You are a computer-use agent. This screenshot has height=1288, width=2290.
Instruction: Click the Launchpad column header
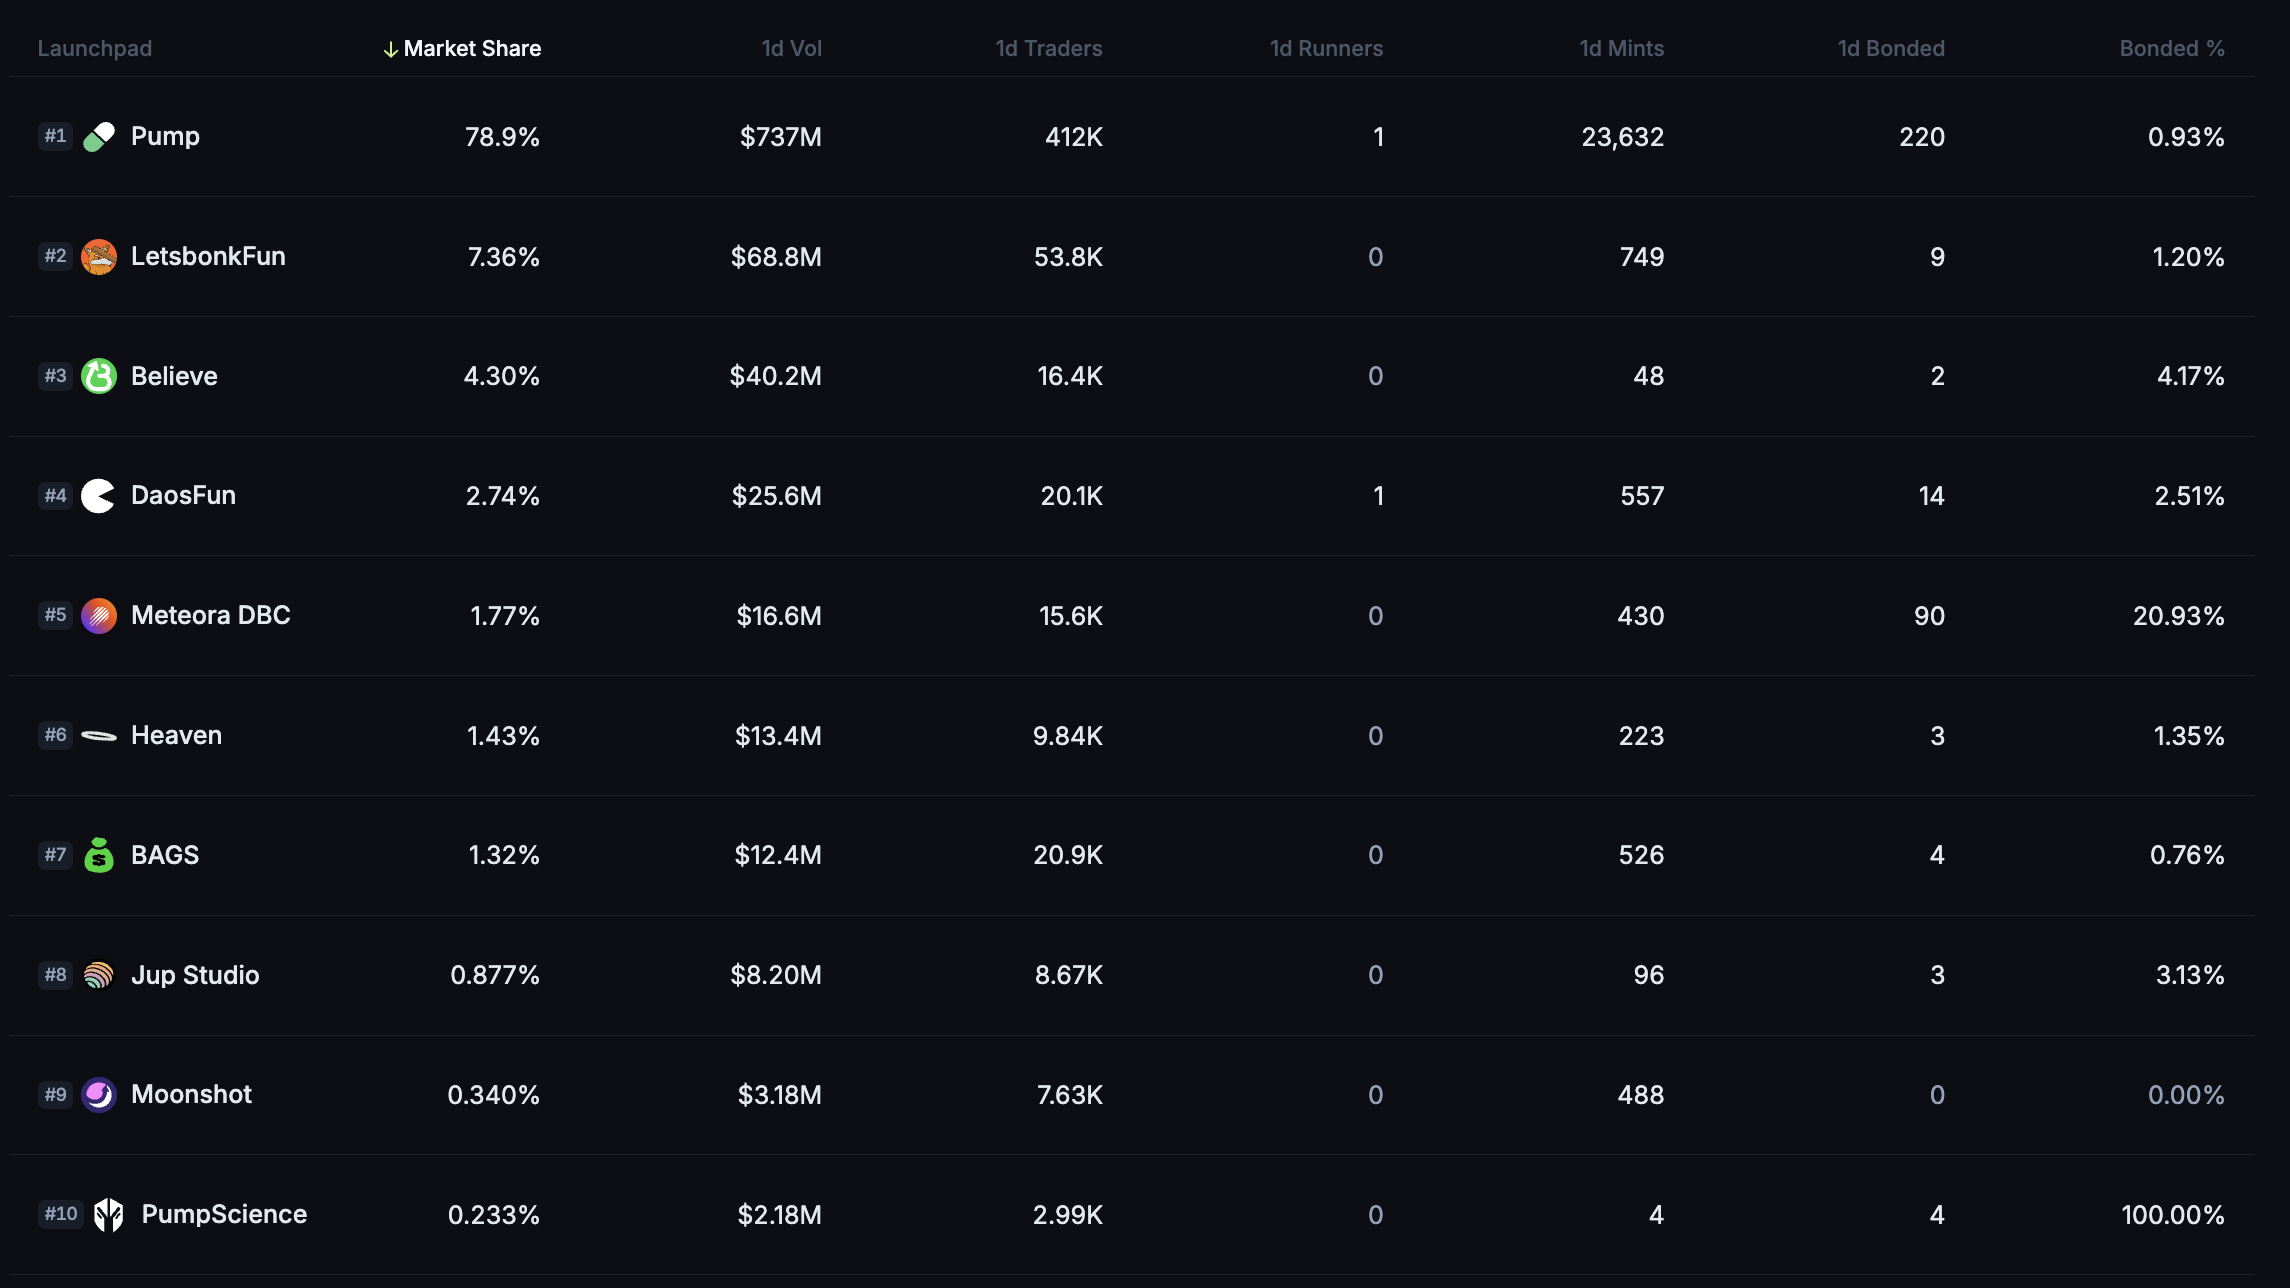click(x=95, y=49)
